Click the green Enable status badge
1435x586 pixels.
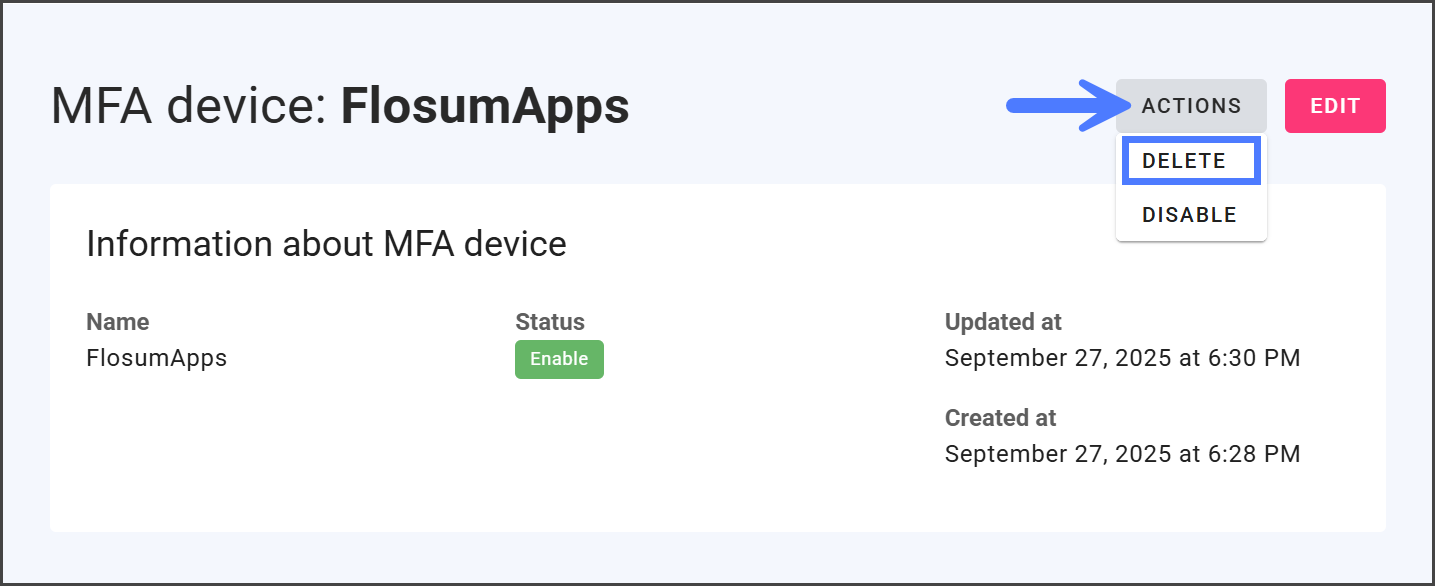pyautogui.click(x=559, y=359)
